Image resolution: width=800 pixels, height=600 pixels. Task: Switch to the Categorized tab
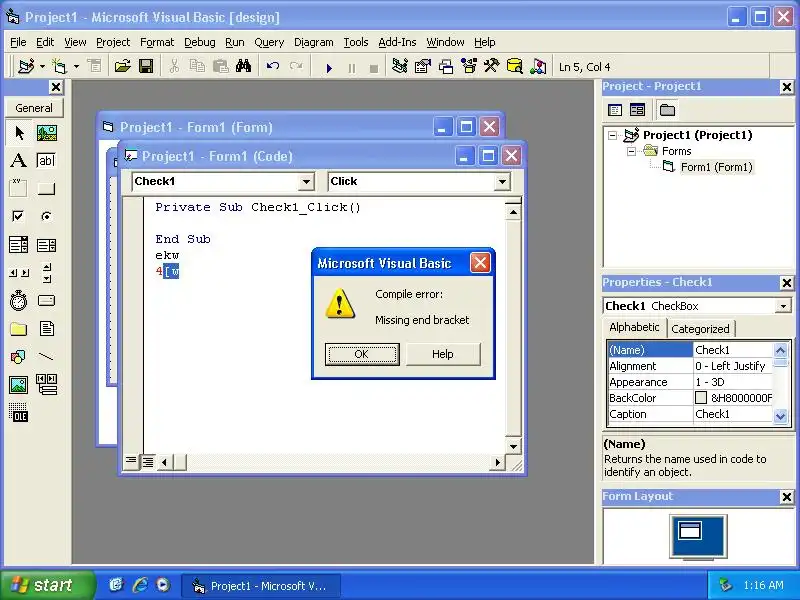700,329
